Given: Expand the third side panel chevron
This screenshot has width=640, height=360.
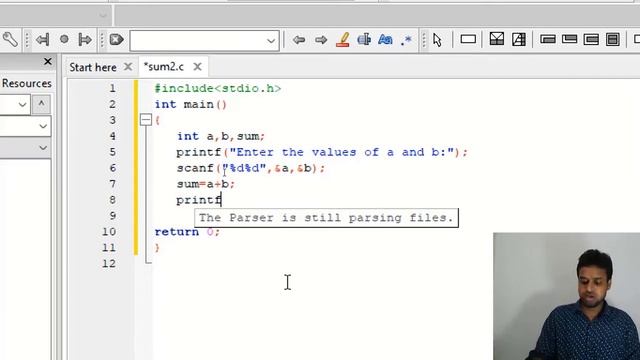Looking at the screenshot, I should 42,147.
